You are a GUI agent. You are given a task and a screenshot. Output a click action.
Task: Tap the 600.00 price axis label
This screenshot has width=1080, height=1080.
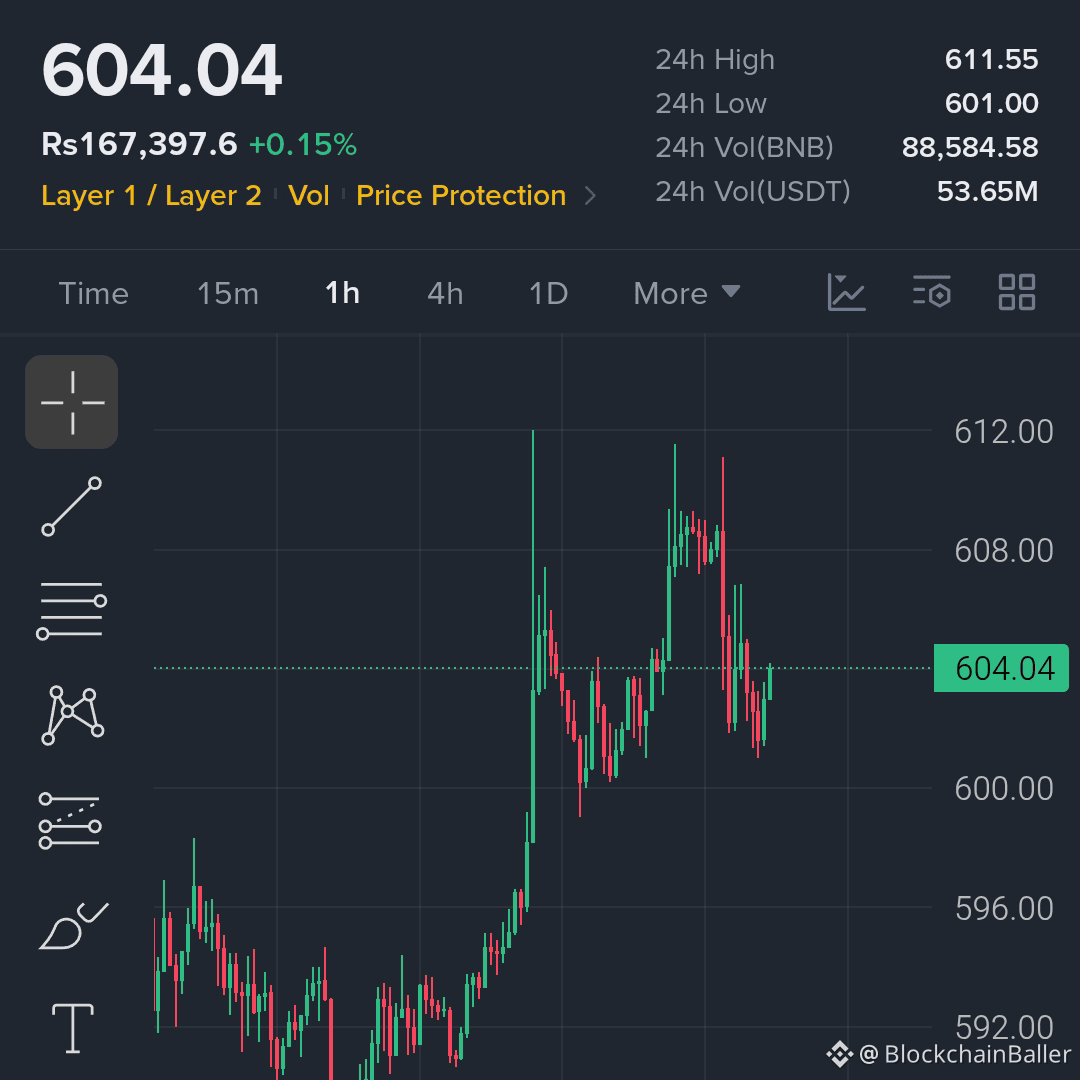pyautogui.click(x=1004, y=789)
